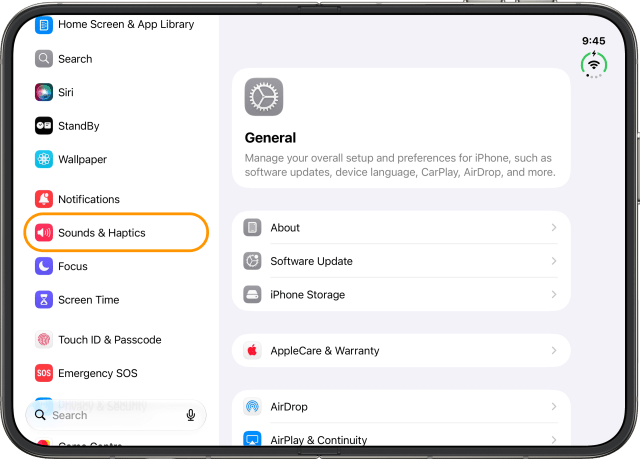Open Search settings label in sidebar
Screen dimensions: 640x459
[75, 59]
